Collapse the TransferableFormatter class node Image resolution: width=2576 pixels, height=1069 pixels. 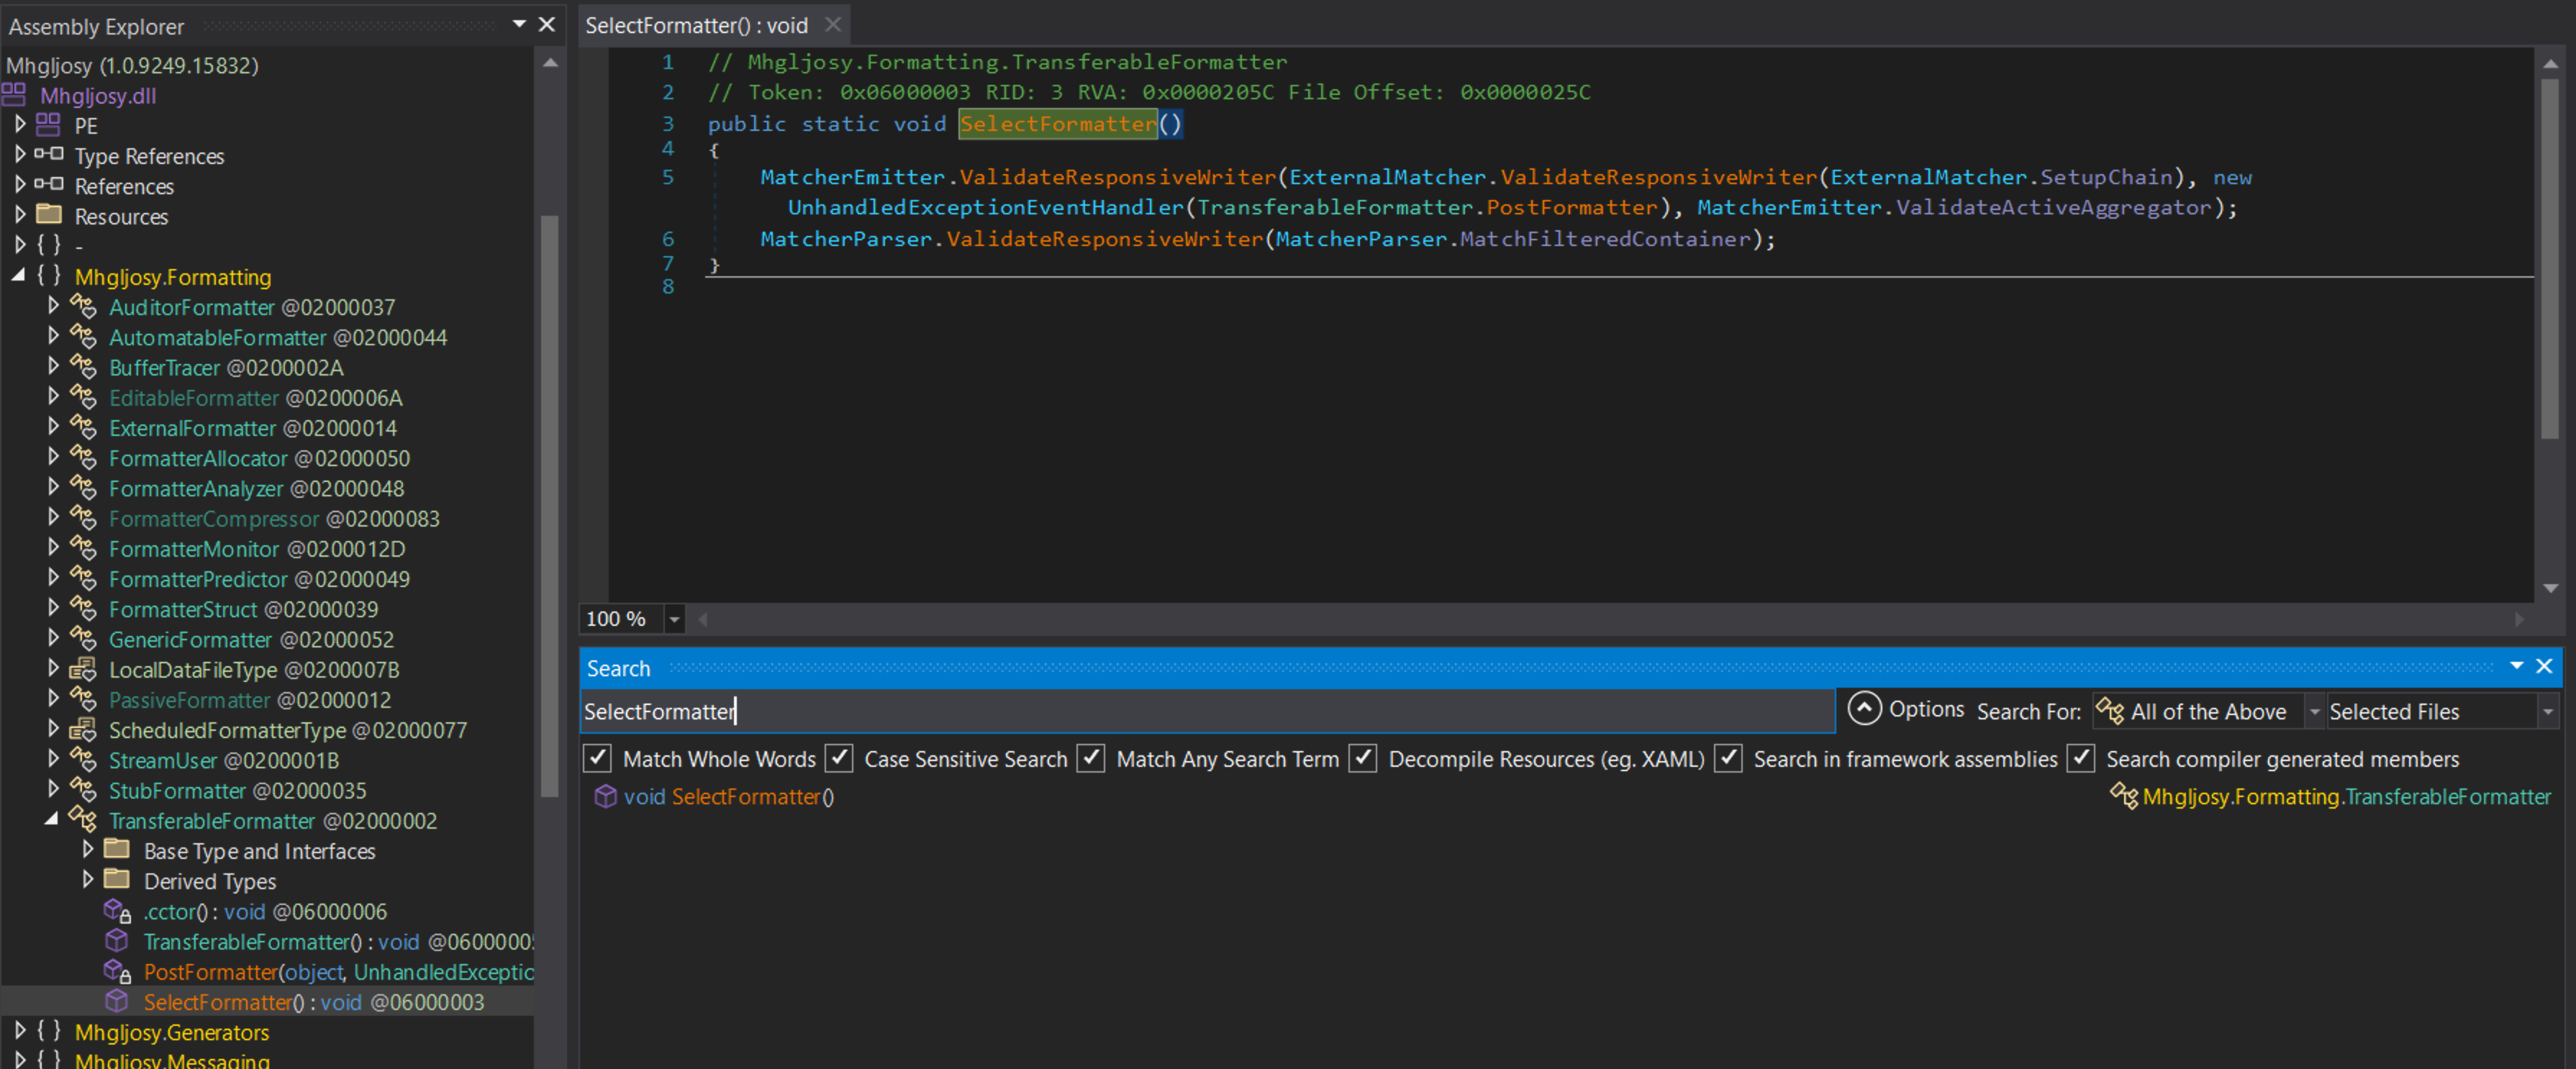click(52, 819)
